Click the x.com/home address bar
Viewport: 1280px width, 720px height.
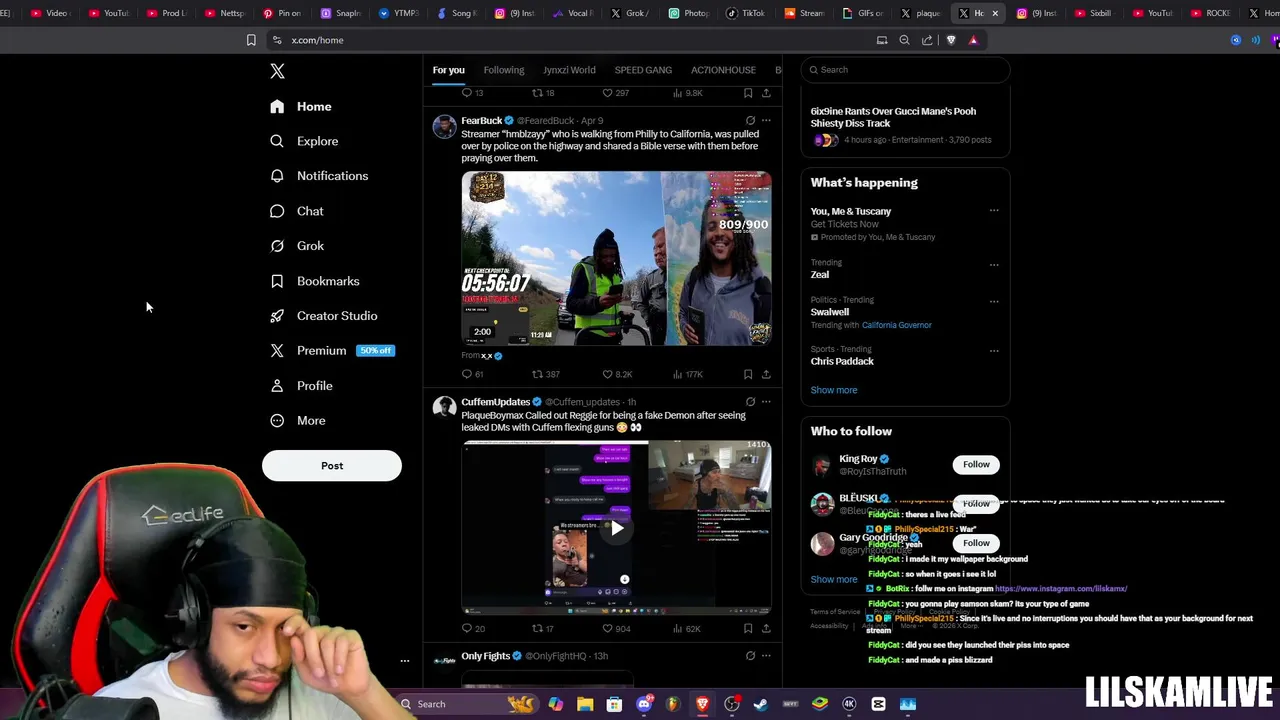570,40
